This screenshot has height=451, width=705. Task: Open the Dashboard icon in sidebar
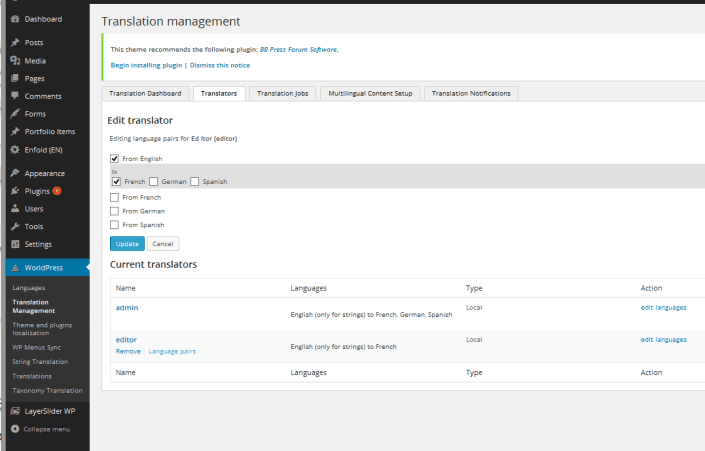coord(15,19)
